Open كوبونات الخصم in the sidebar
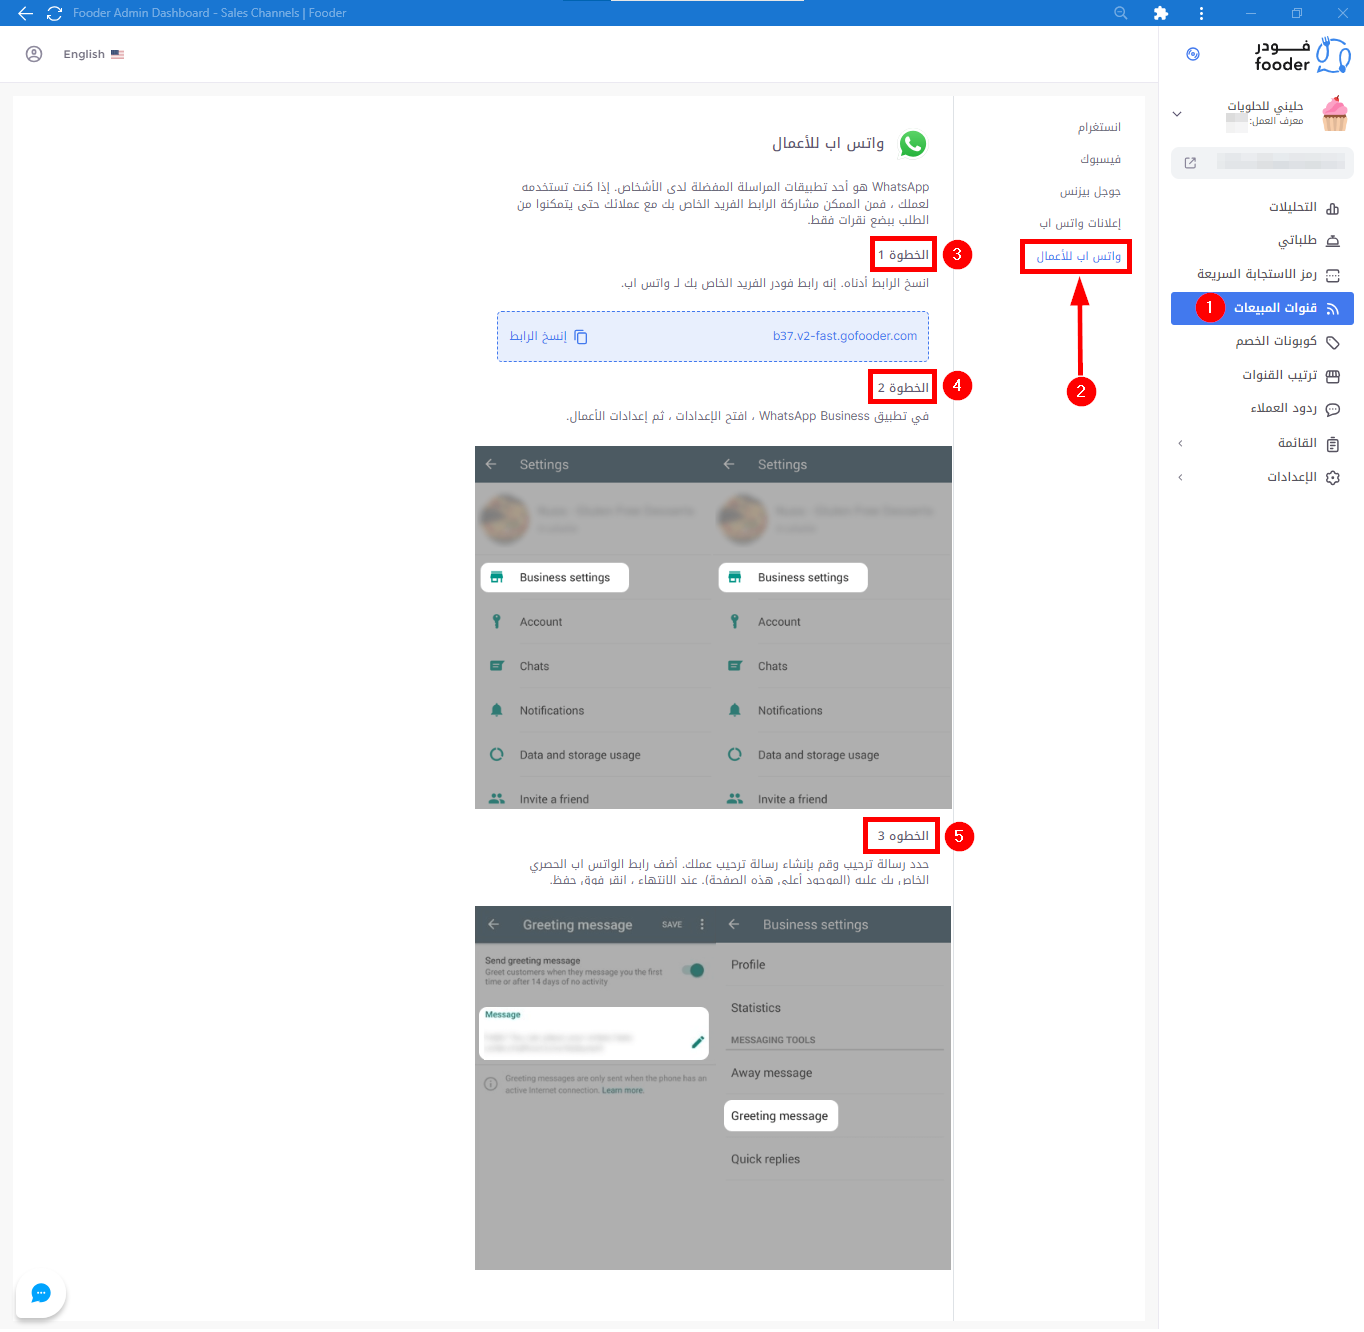1364x1332 pixels. (1276, 341)
